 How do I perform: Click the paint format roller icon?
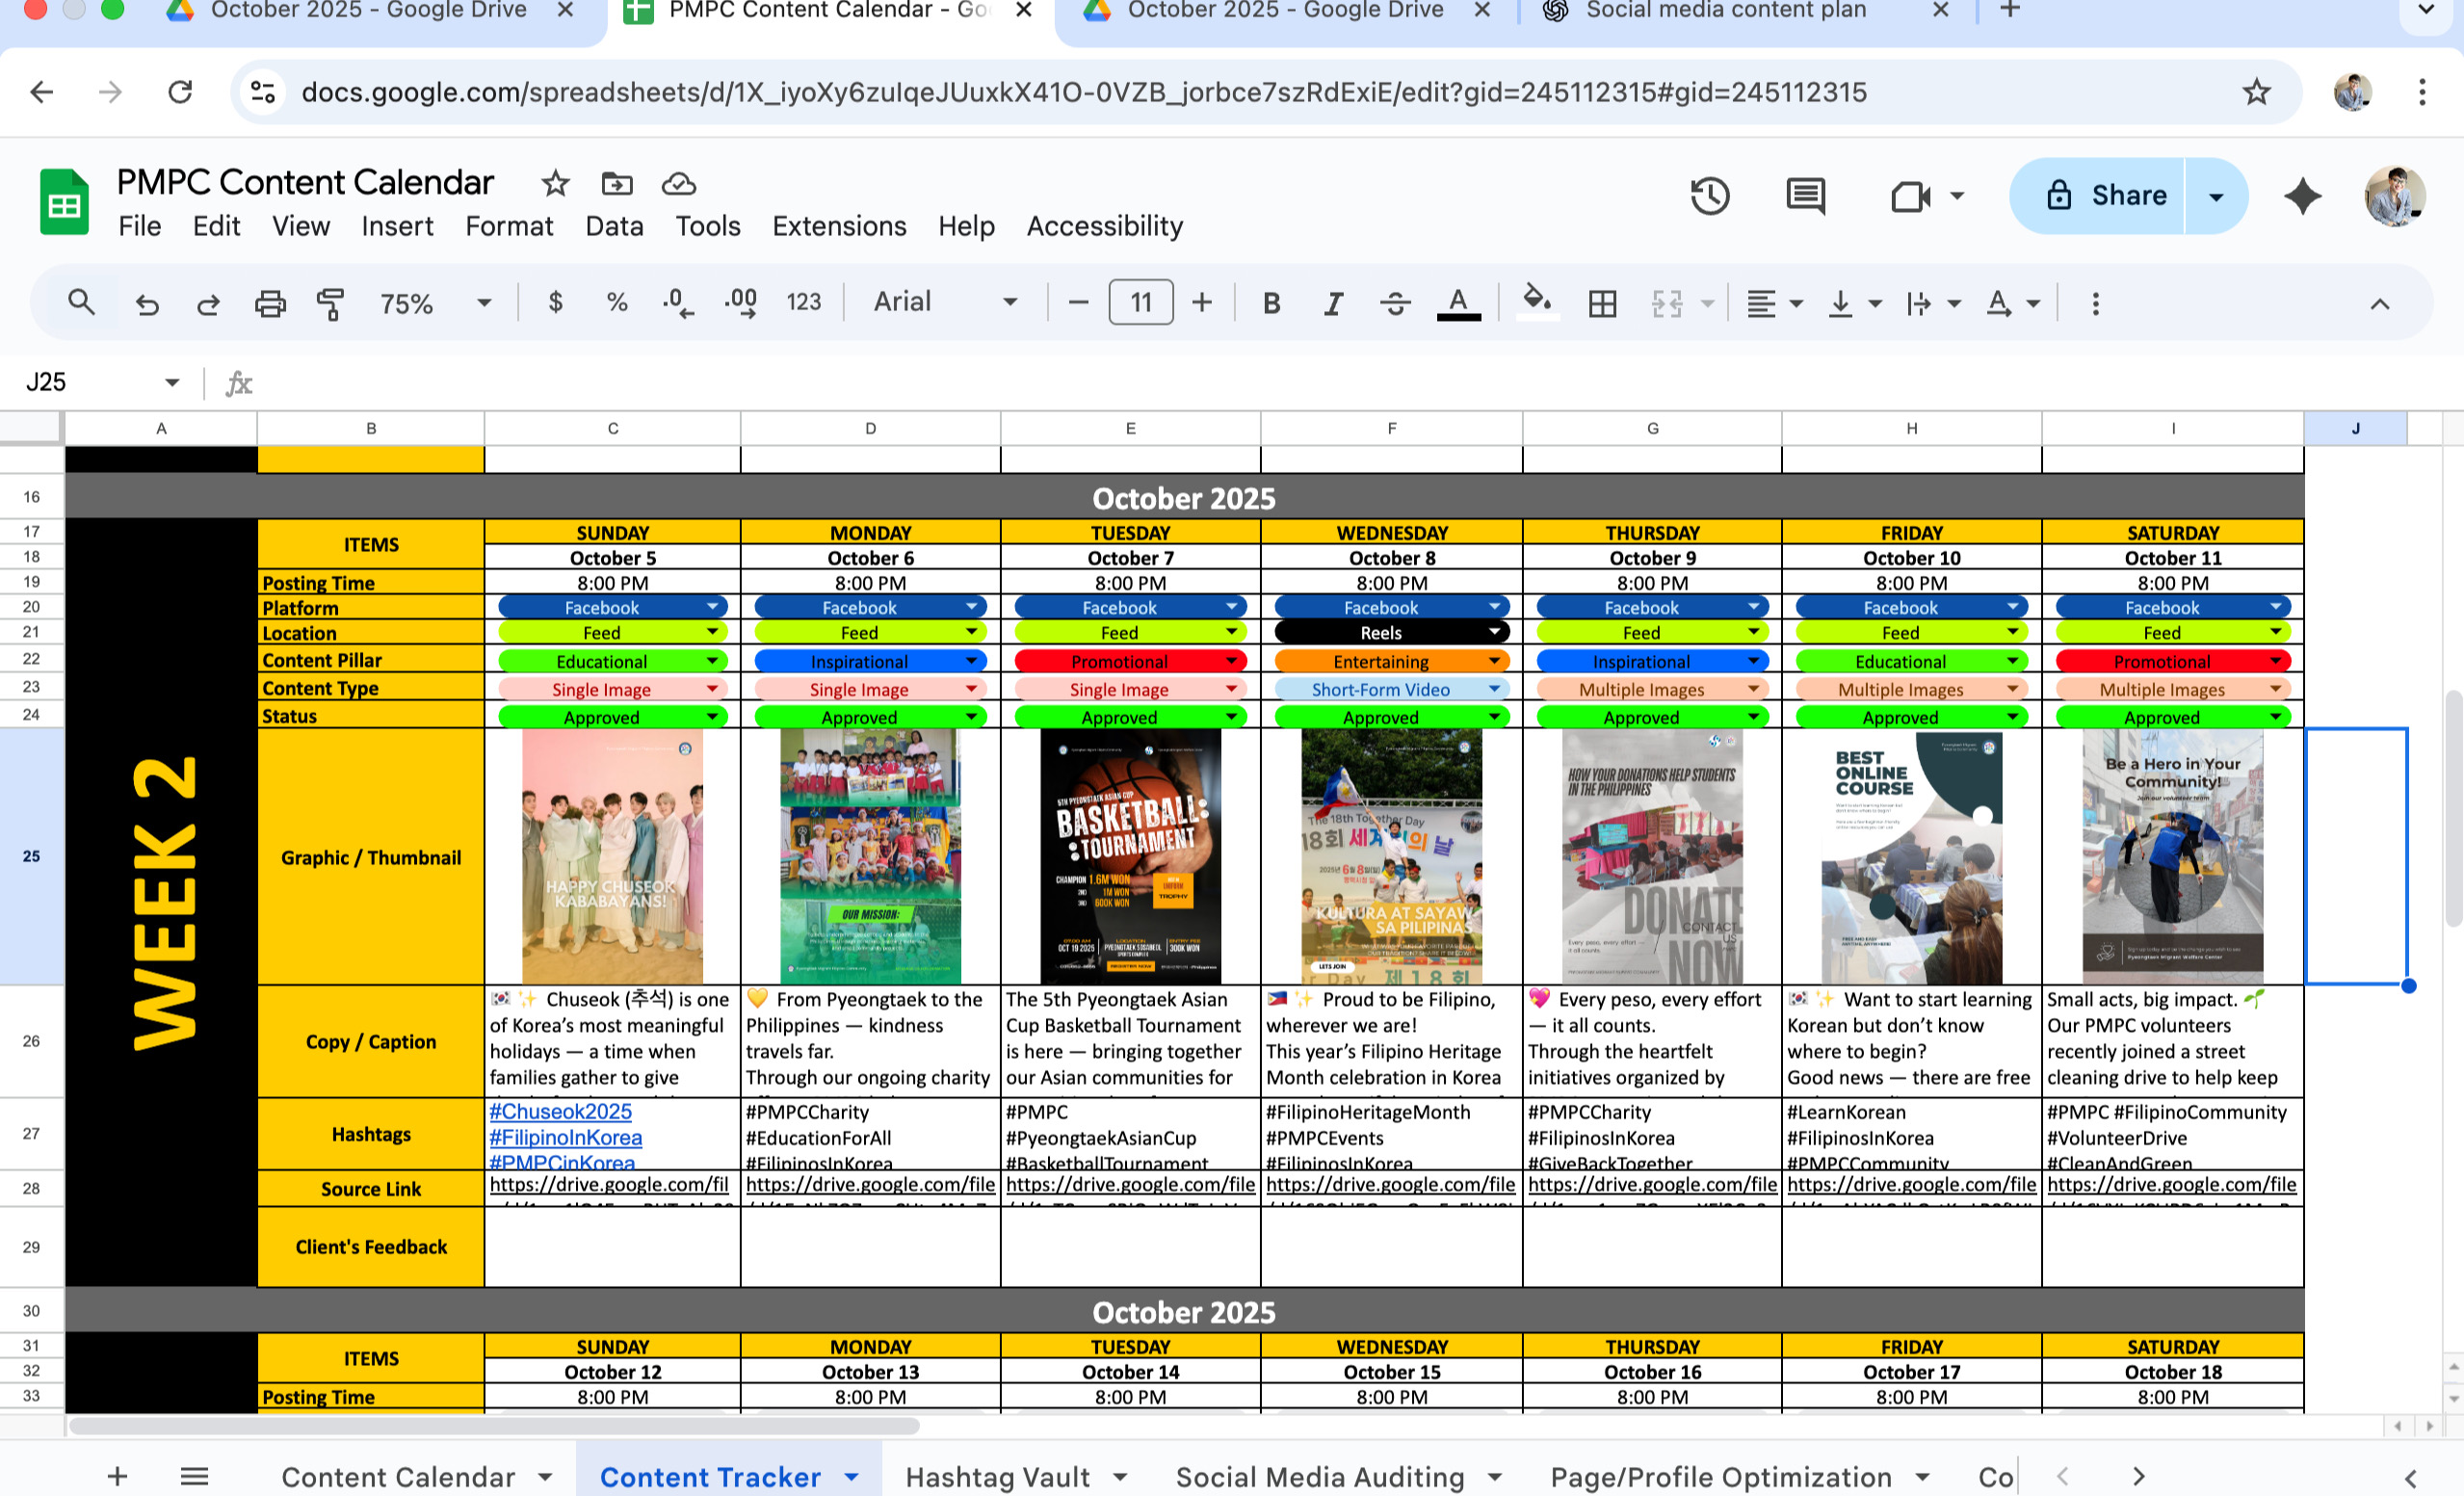pos(330,303)
